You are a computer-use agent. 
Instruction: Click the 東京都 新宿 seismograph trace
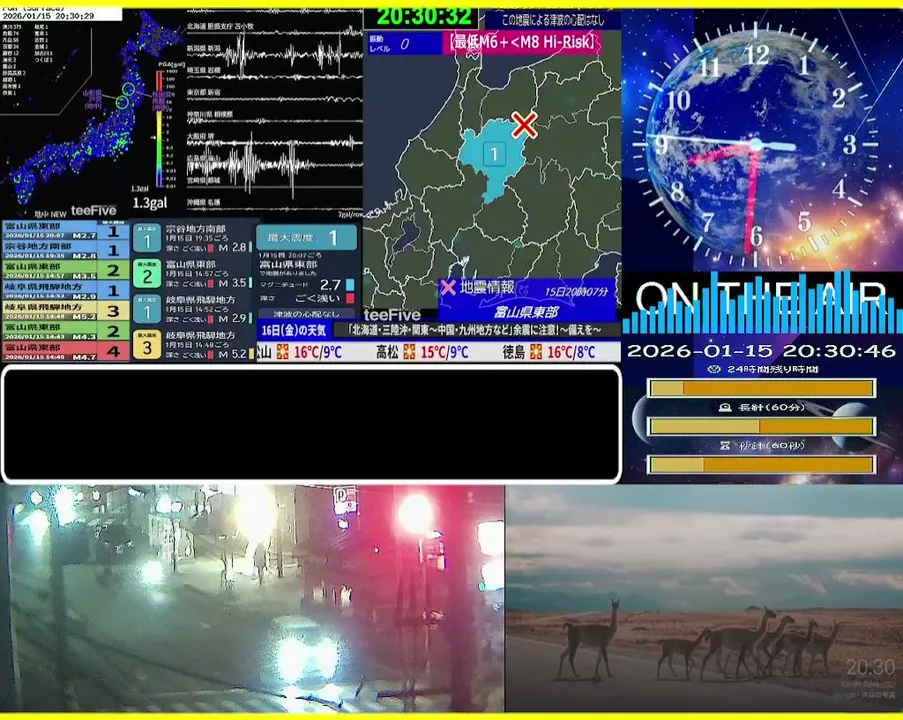coord(275,99)
